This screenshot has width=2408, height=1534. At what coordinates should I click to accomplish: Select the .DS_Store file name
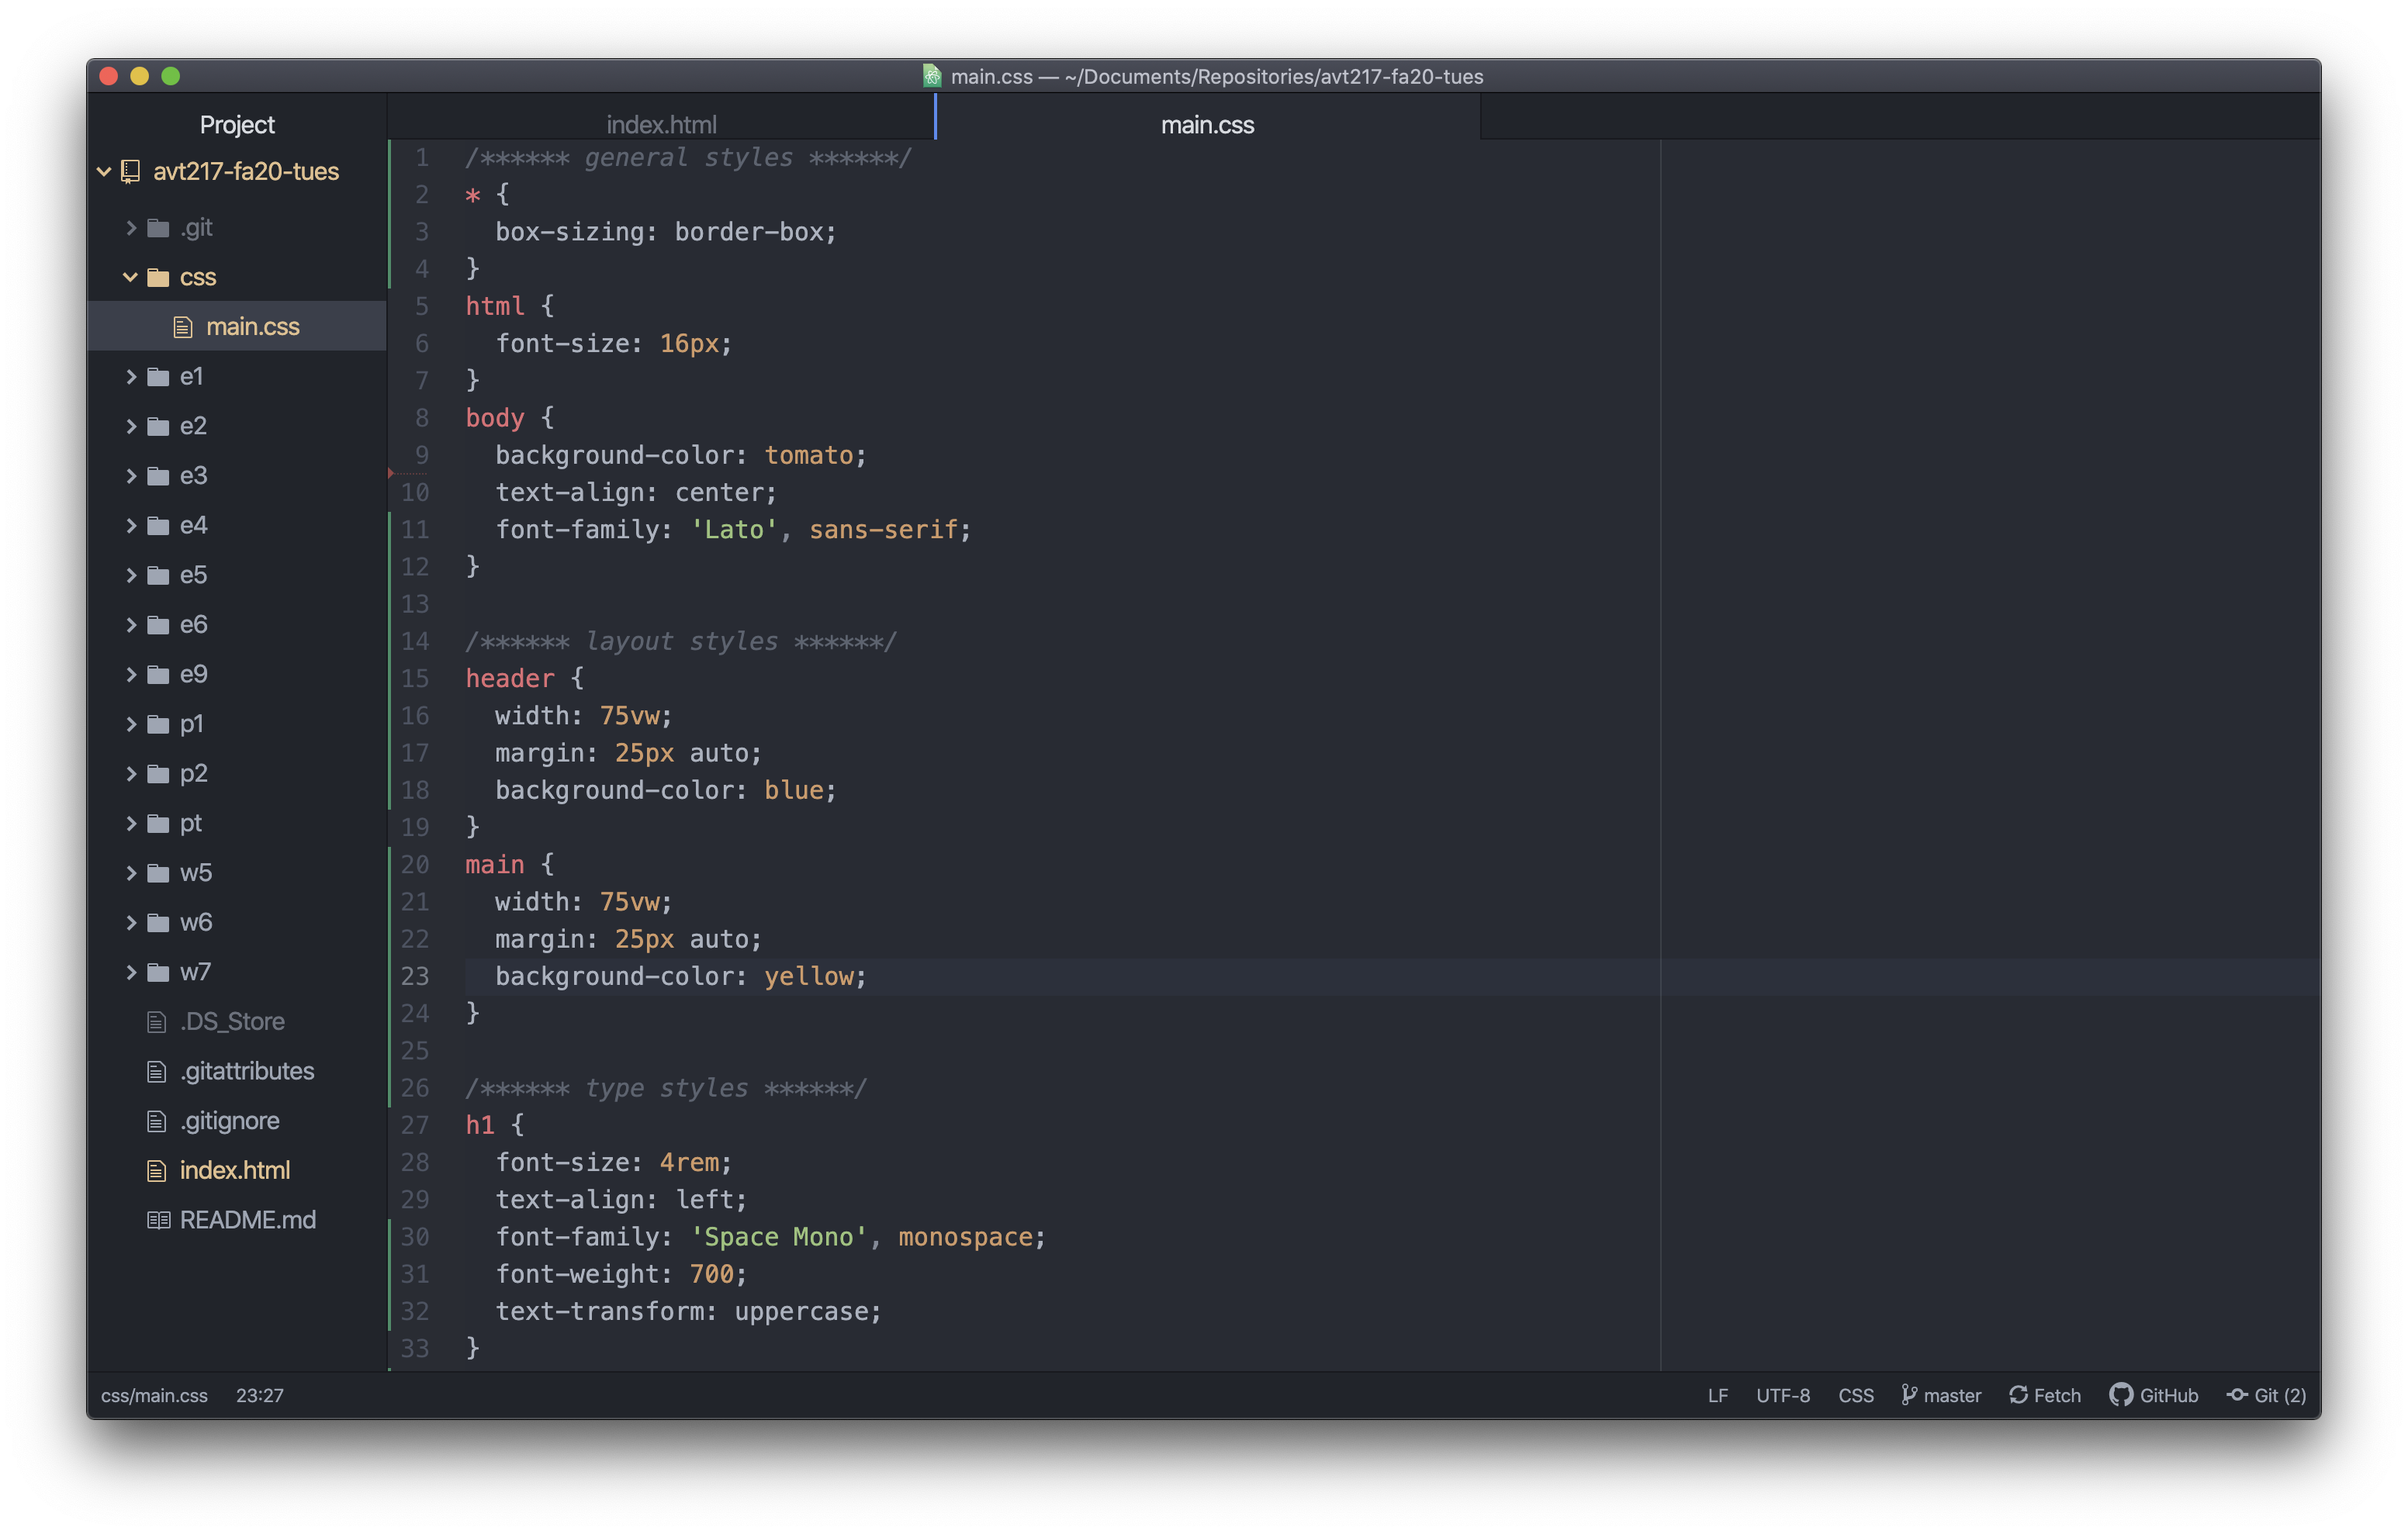pos(232,1022)
